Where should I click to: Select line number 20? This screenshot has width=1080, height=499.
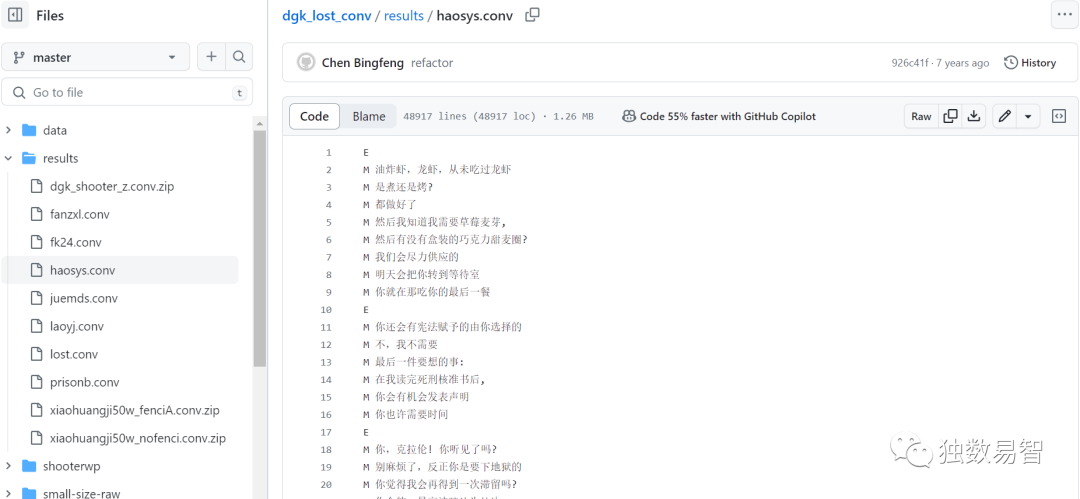pos(326,485)
